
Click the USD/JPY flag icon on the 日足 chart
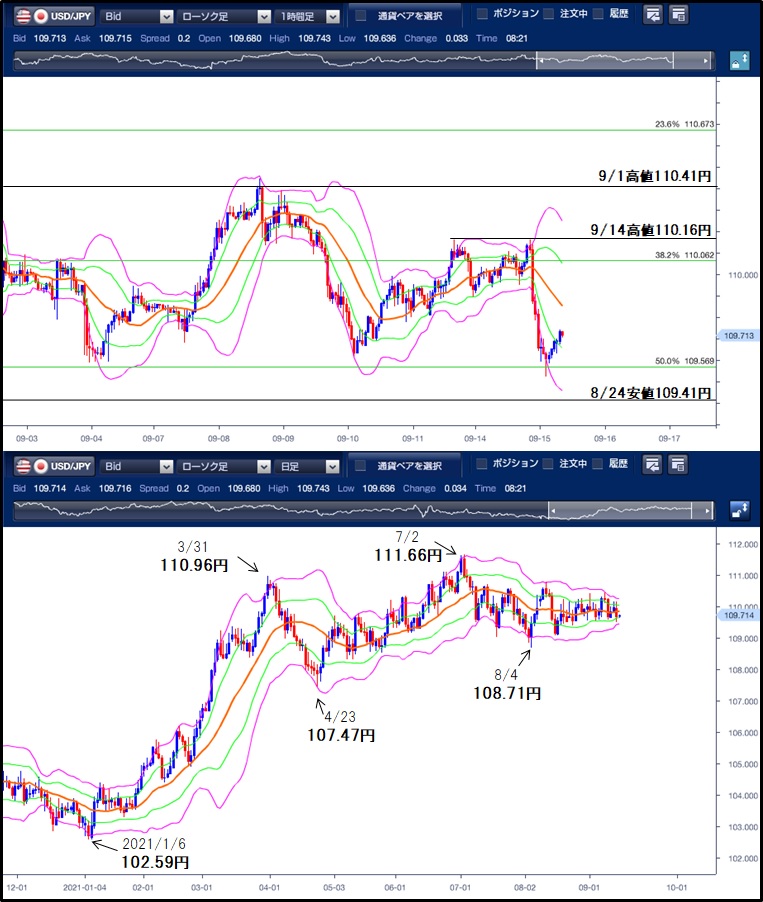32,466
